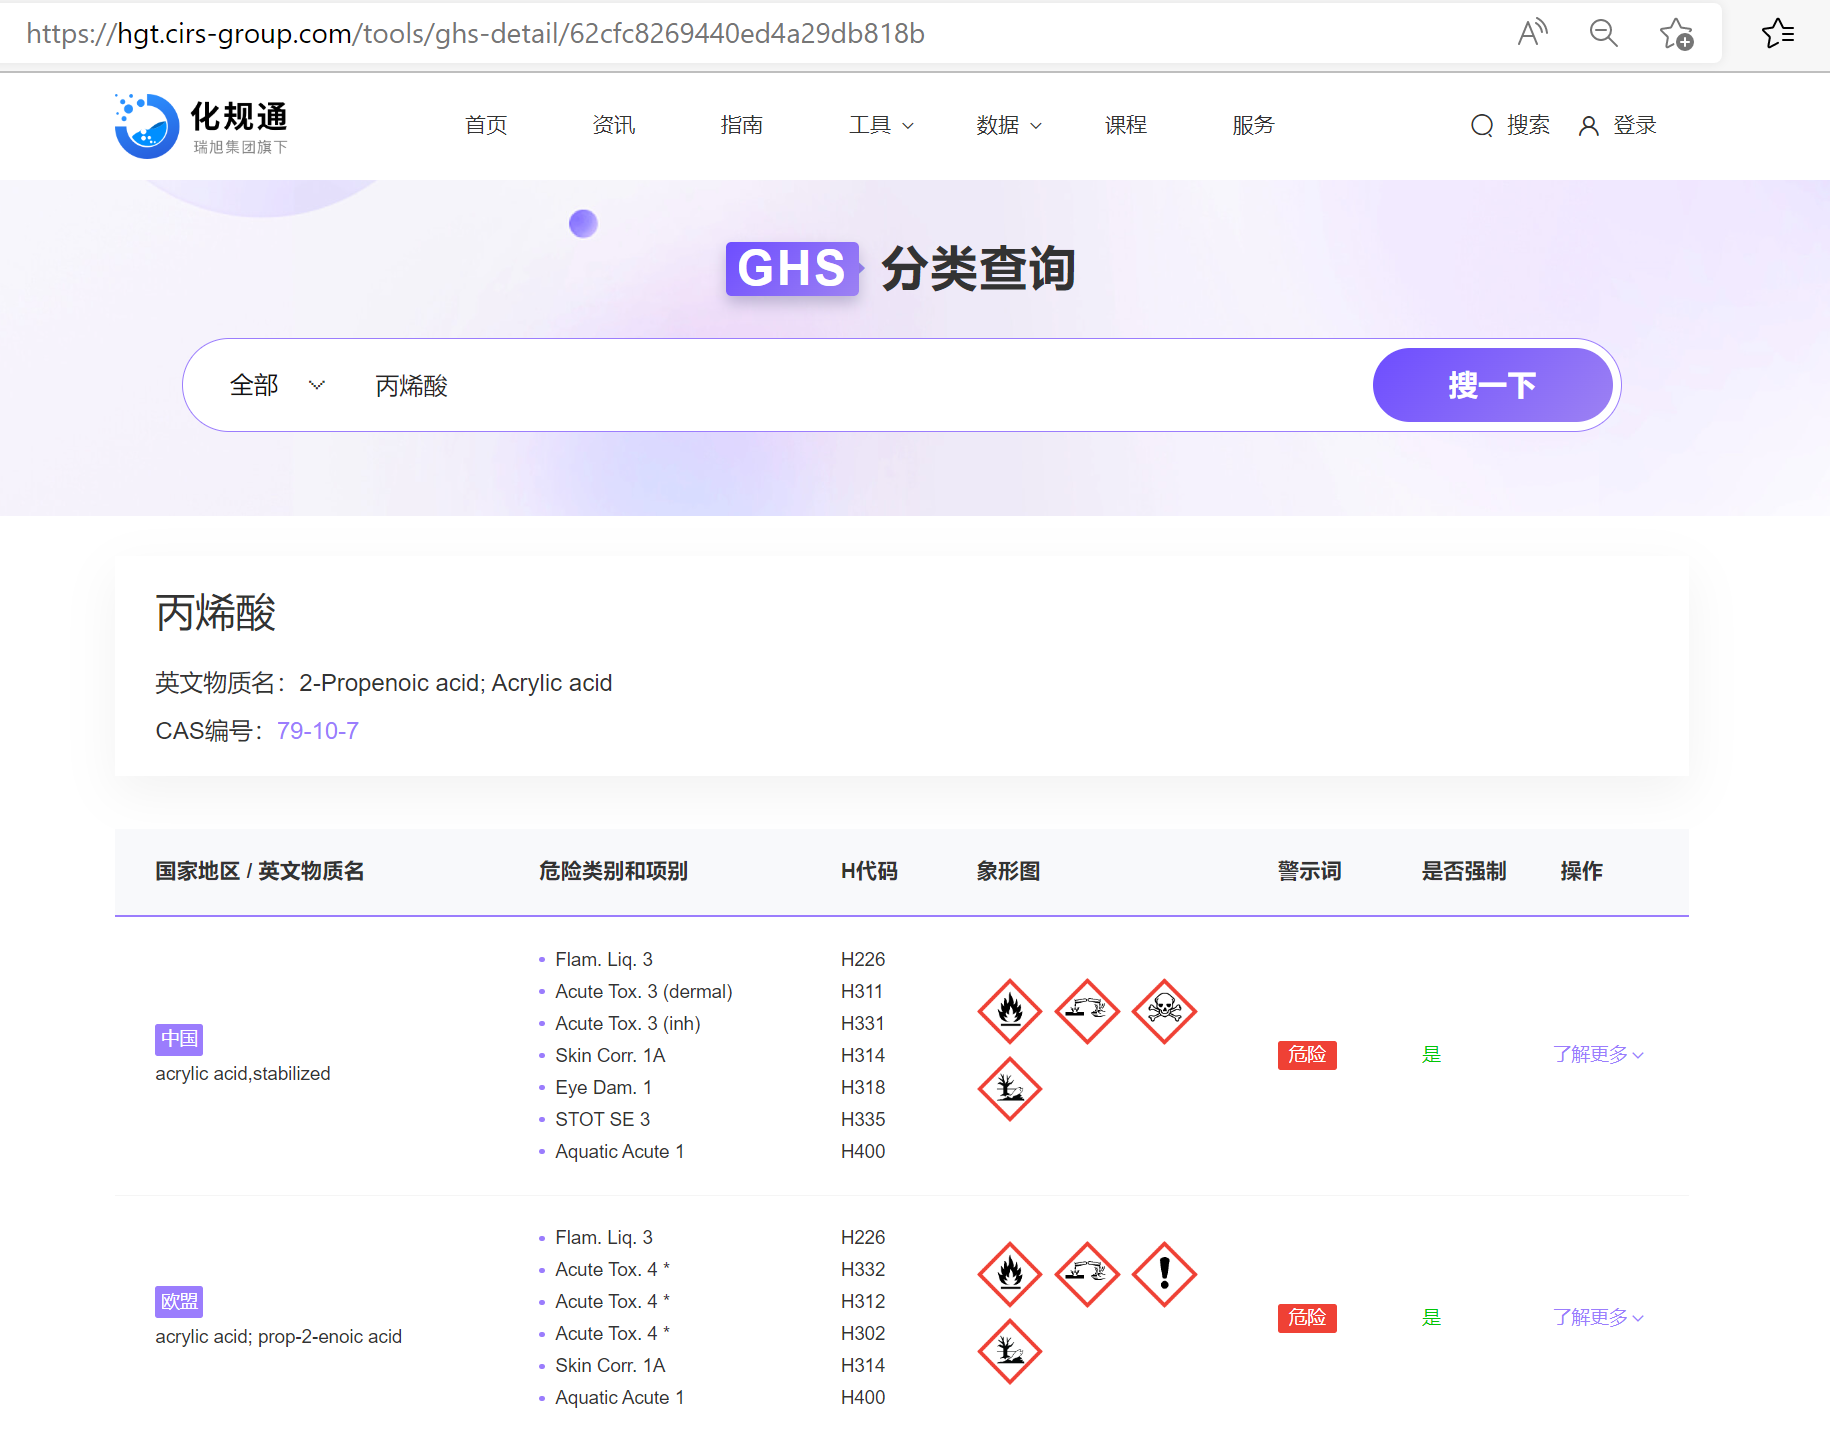
Task: Select the exclamation mark pictogram in EU row
Action: pos(1164,1275)
